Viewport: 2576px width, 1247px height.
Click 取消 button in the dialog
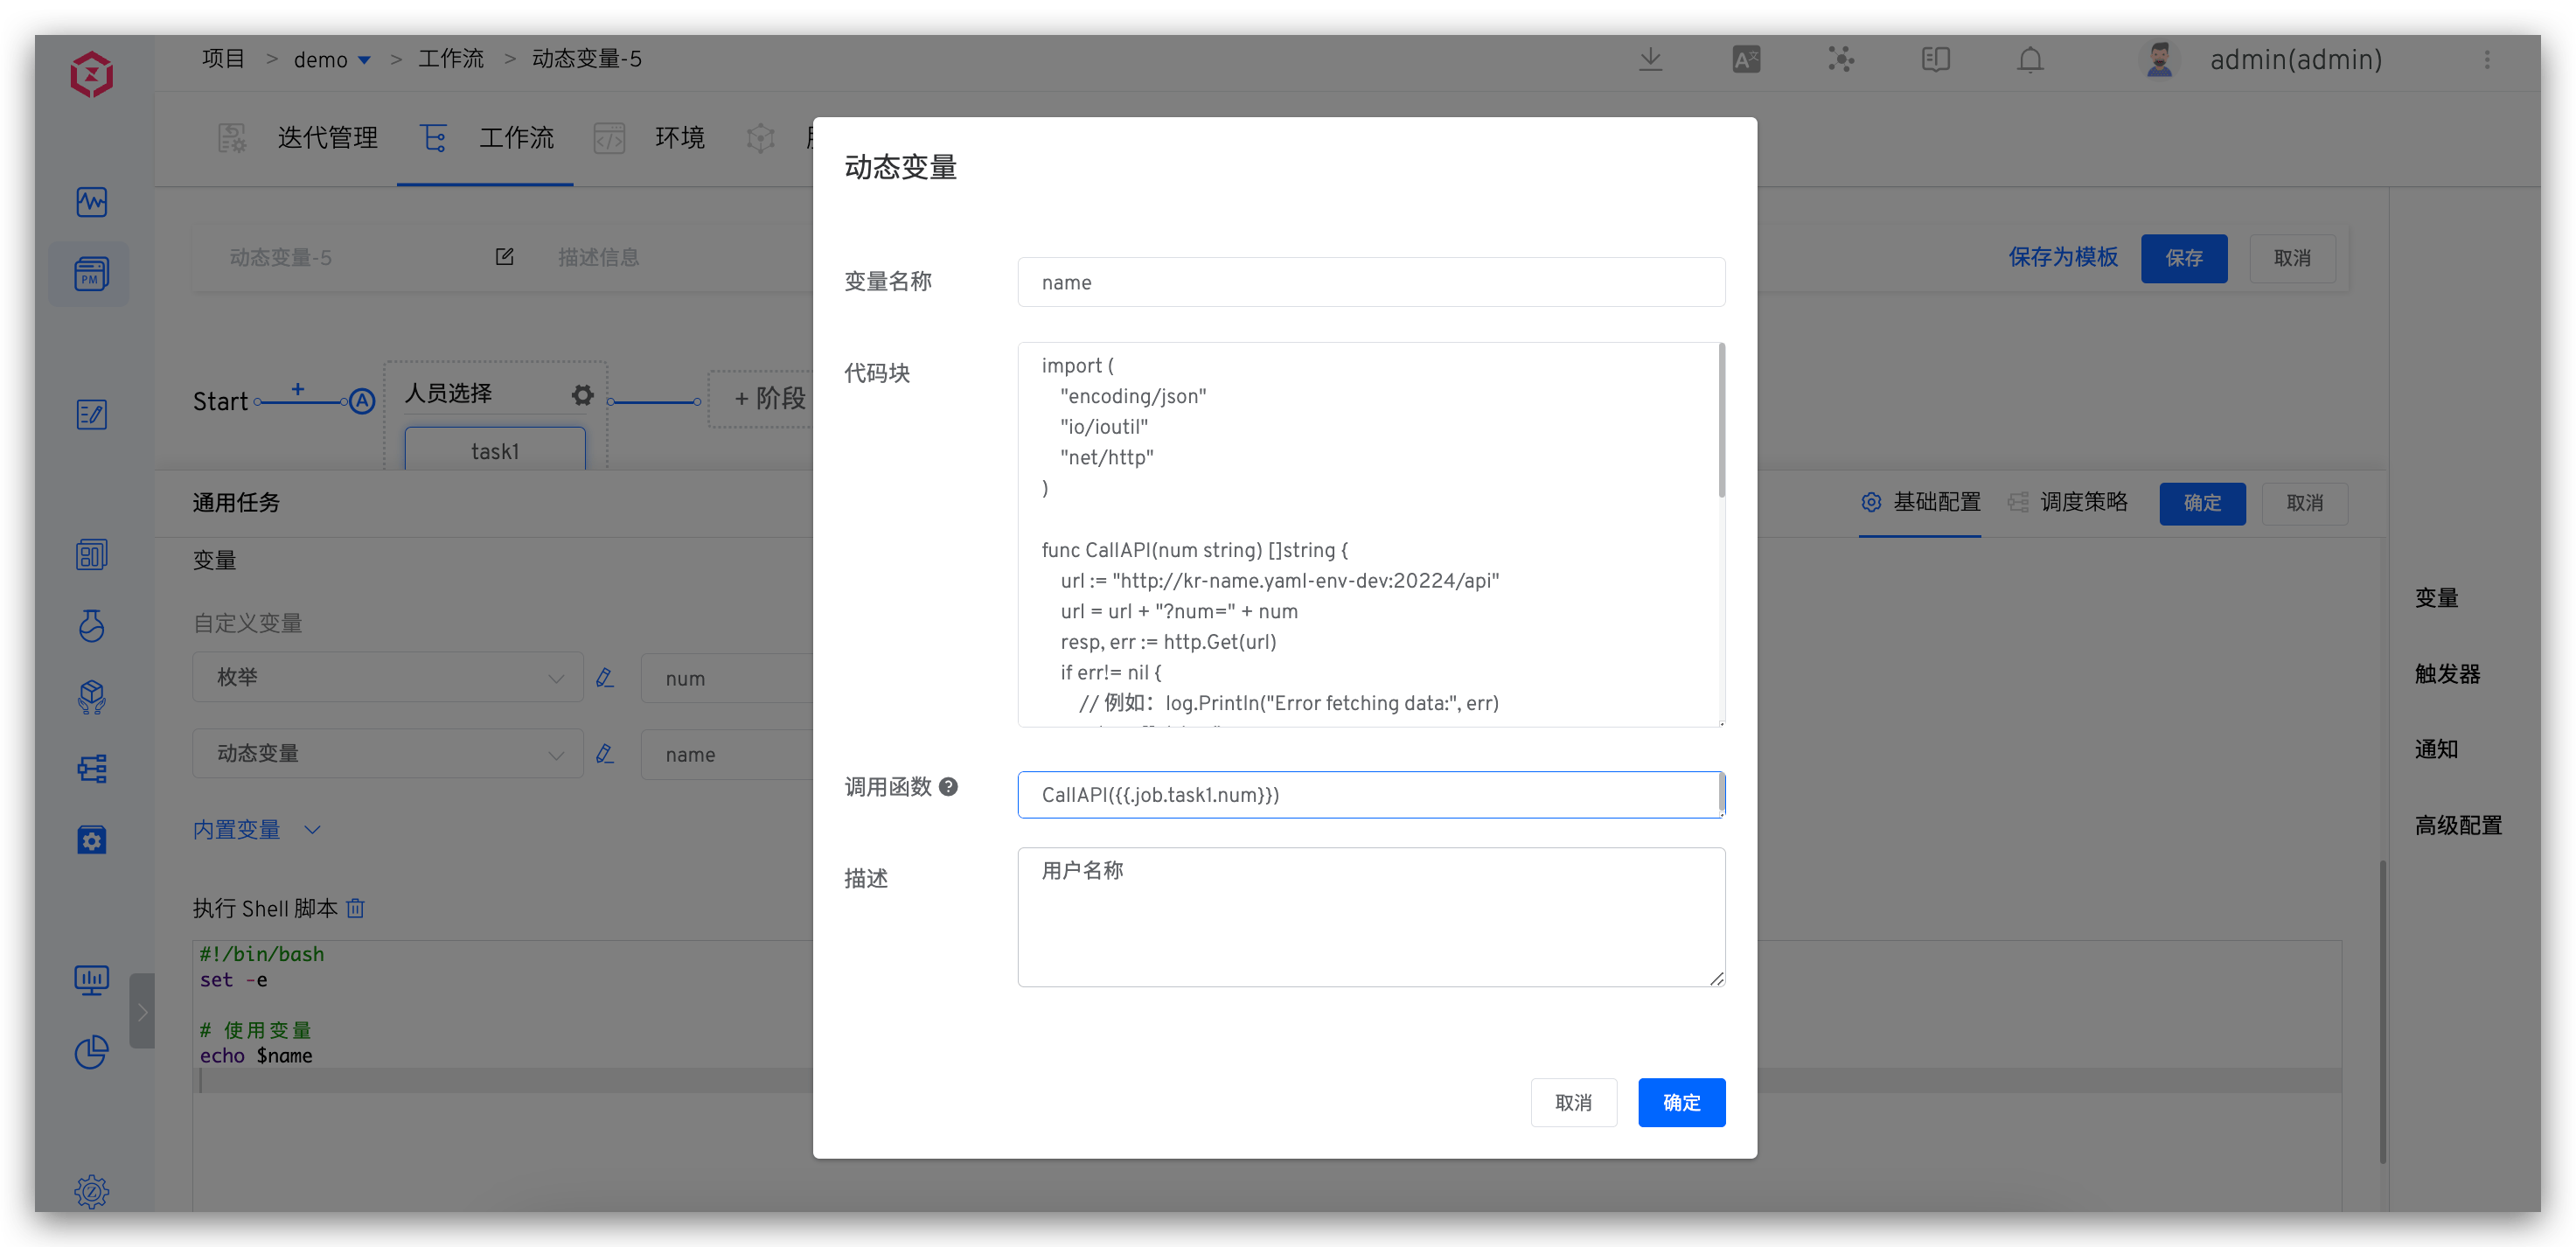pos(1572,1102)
